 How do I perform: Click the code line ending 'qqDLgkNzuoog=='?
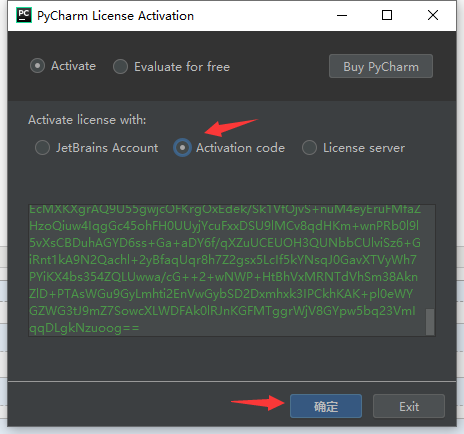click(x=84, y=328)
